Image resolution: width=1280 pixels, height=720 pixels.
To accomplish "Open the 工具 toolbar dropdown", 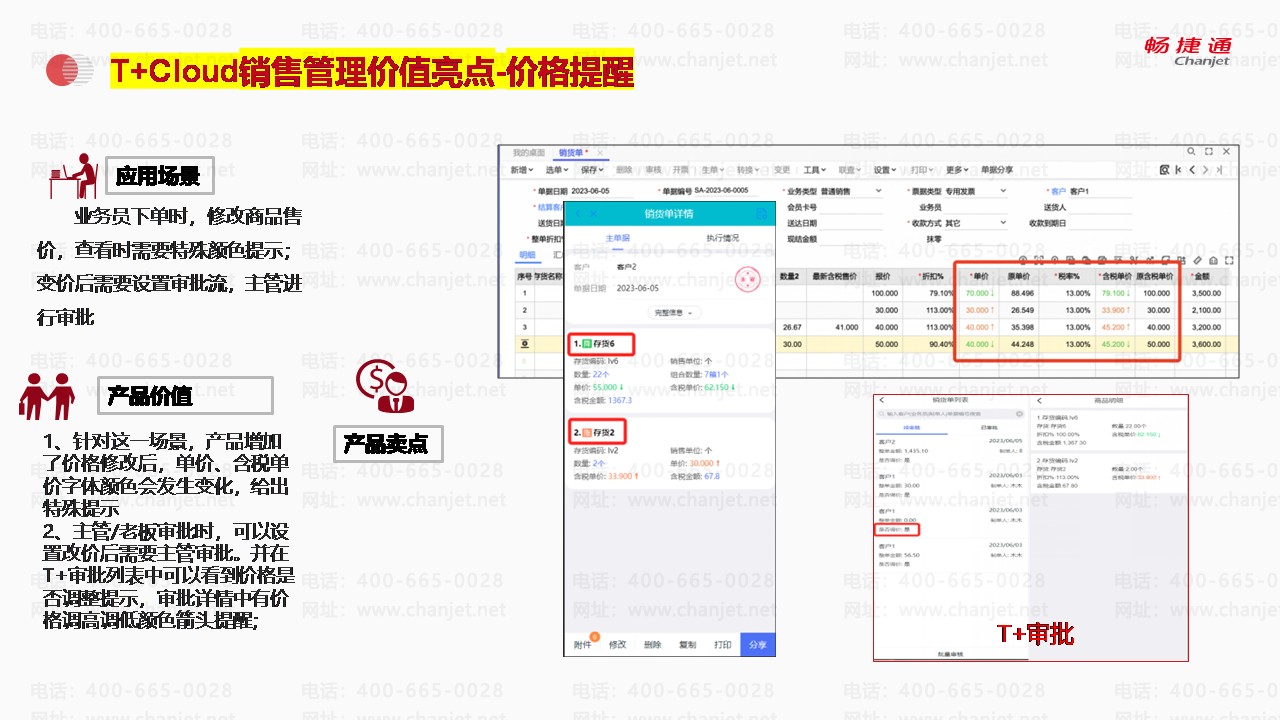I will coord(815,170).
